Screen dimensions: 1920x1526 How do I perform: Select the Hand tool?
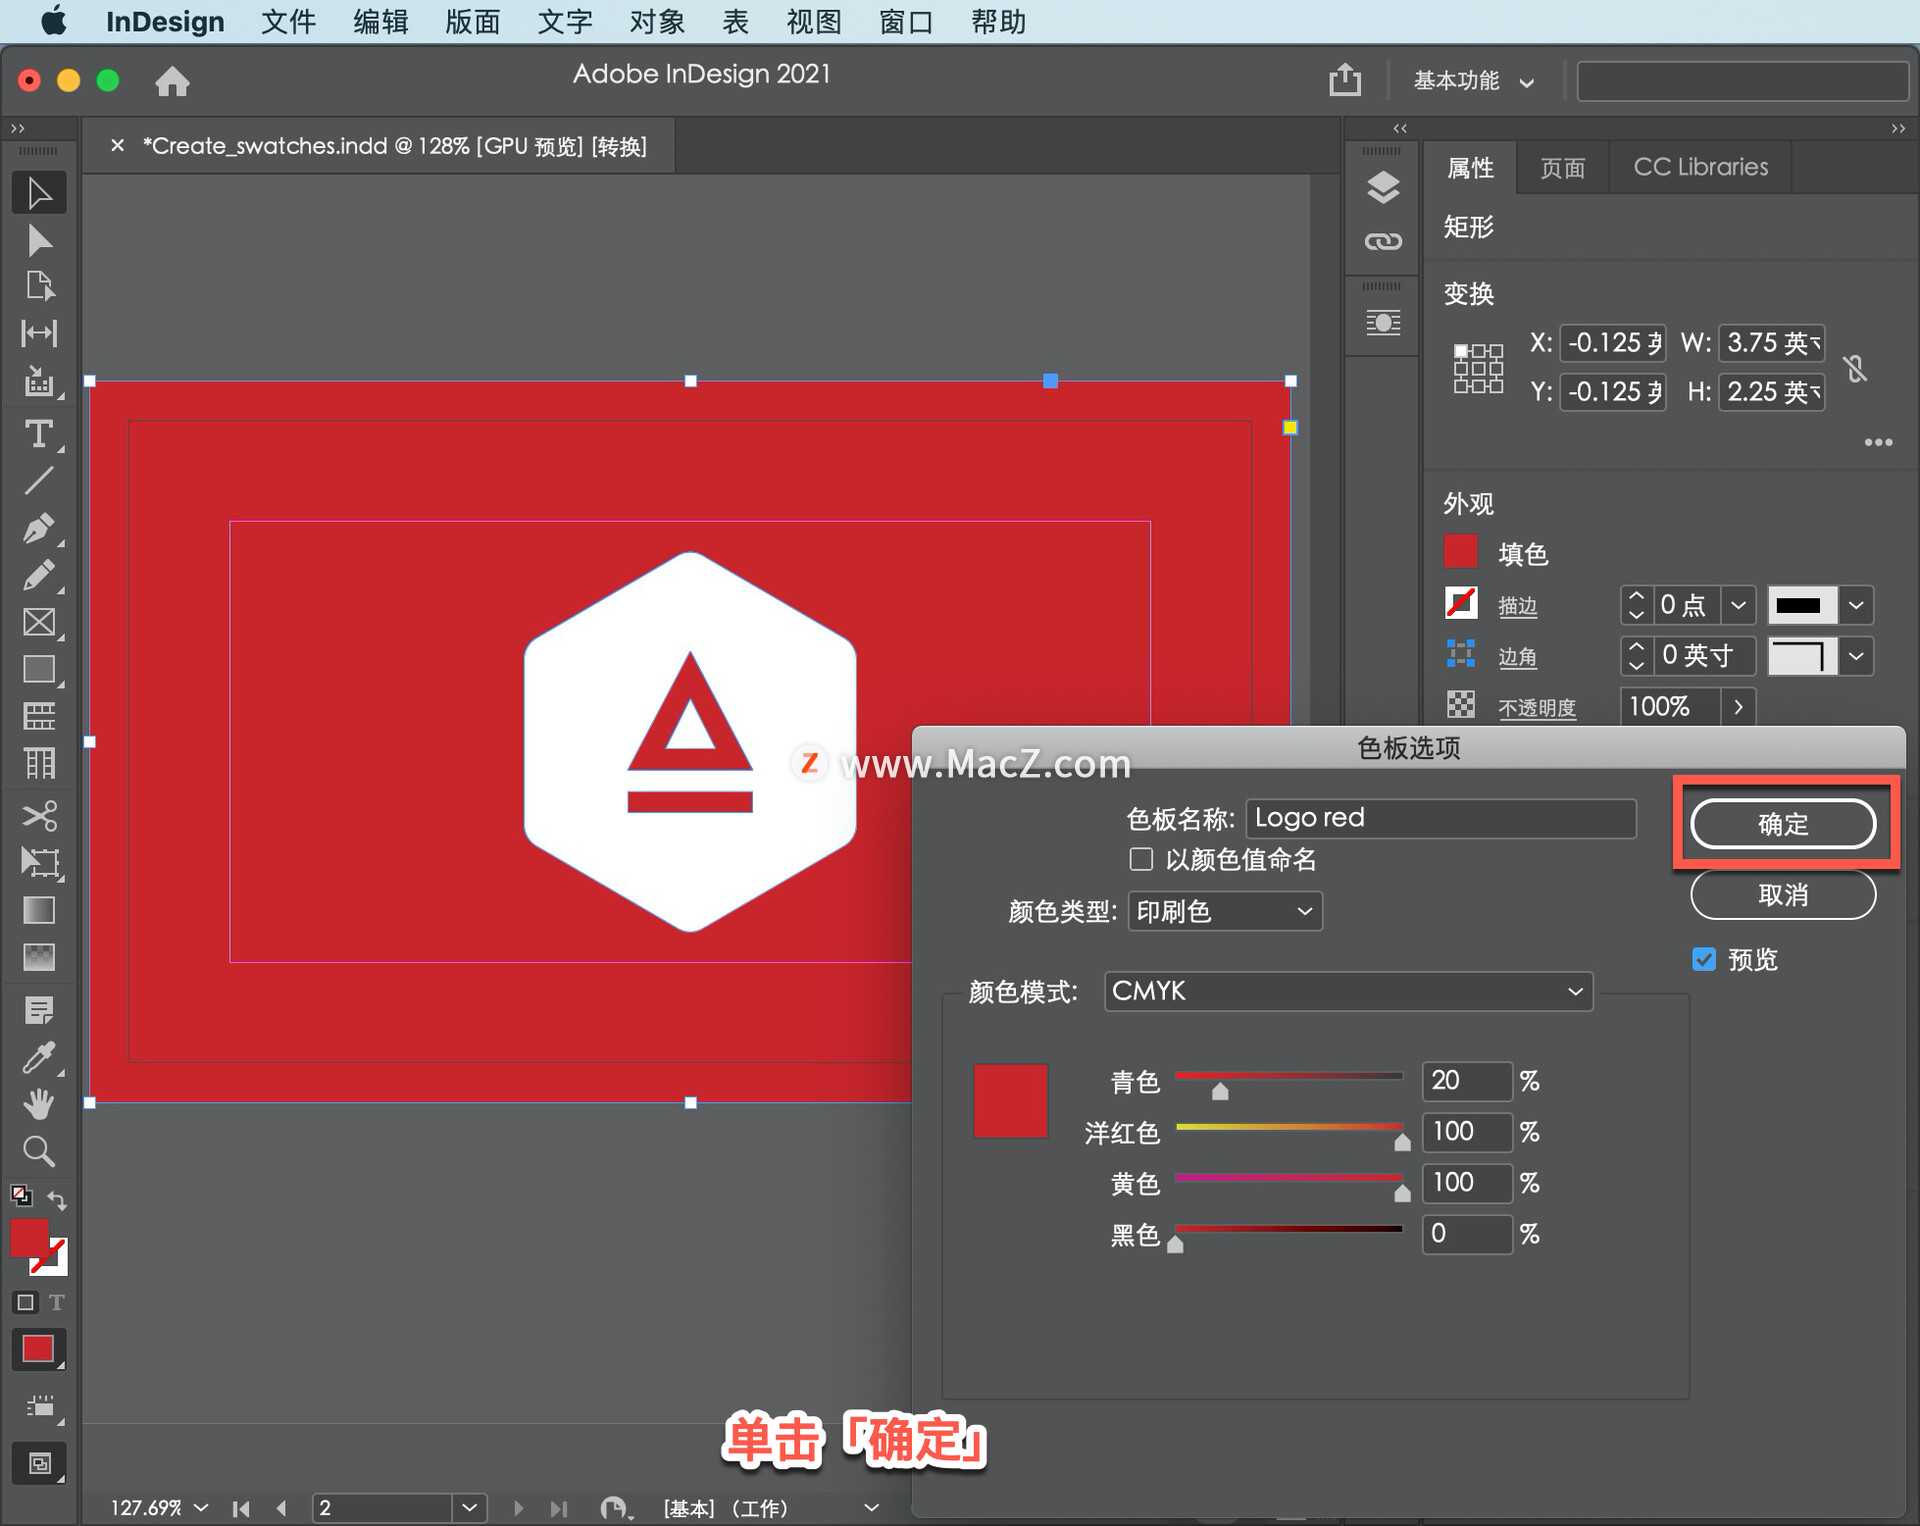tap(38, 1104)
